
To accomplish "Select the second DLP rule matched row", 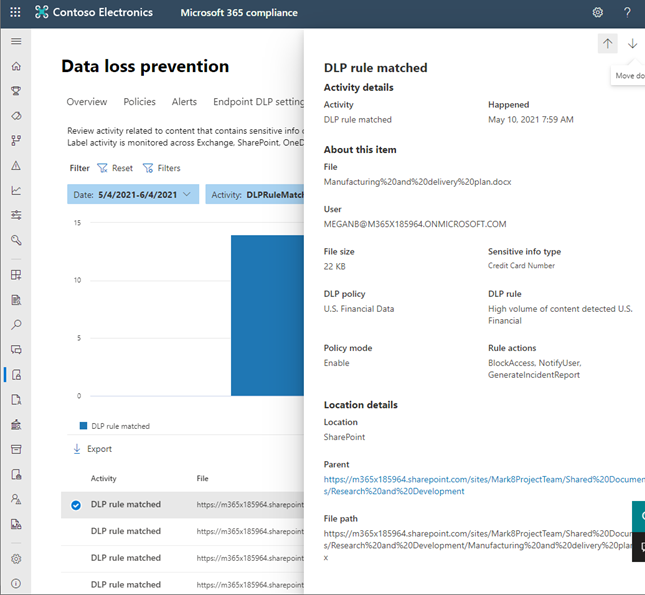I will point(183,531).
